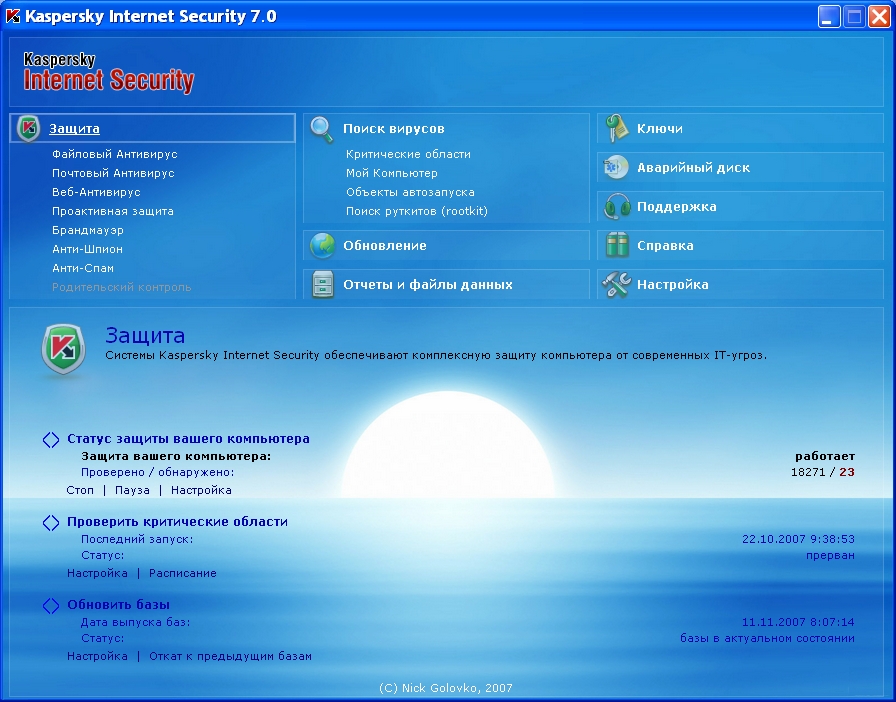
Task: Select Почтовый Антивирус
Action: point(113,173)
